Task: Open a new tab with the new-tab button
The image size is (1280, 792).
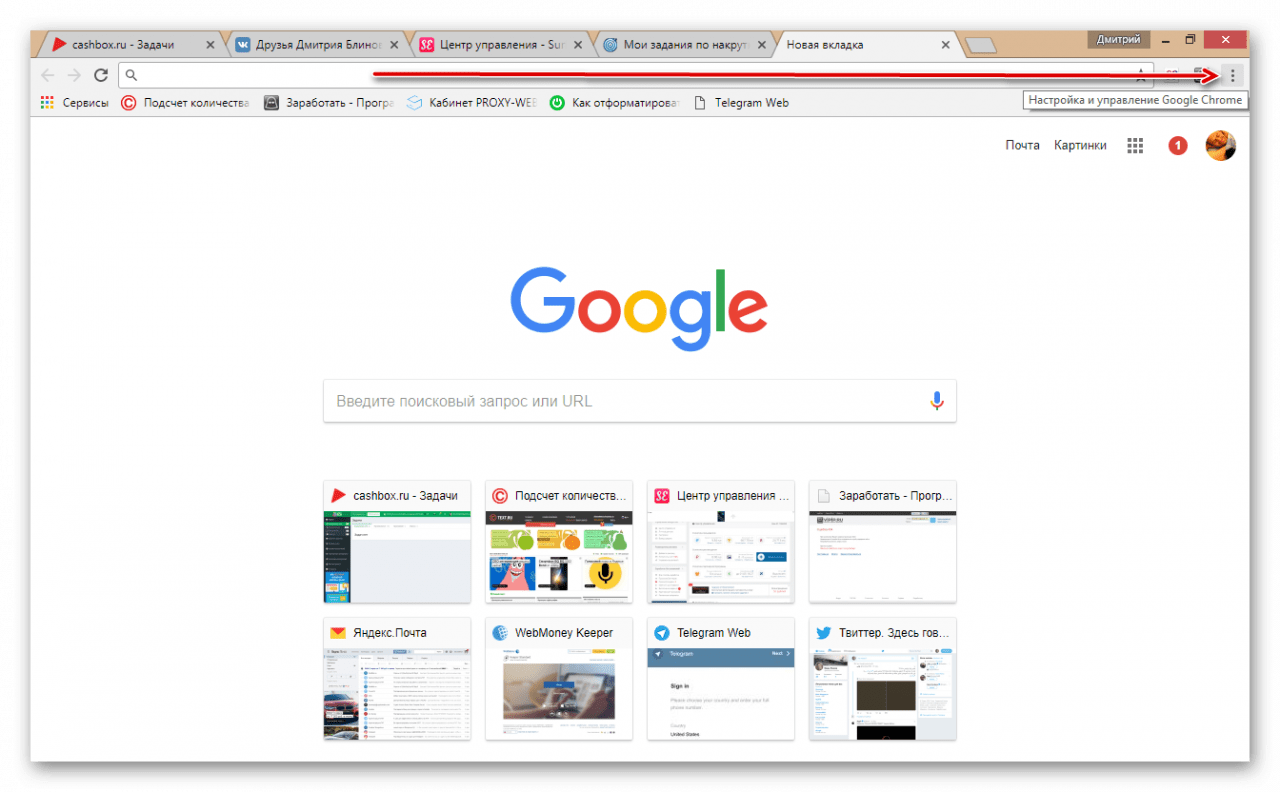Action: coord(982,45)
